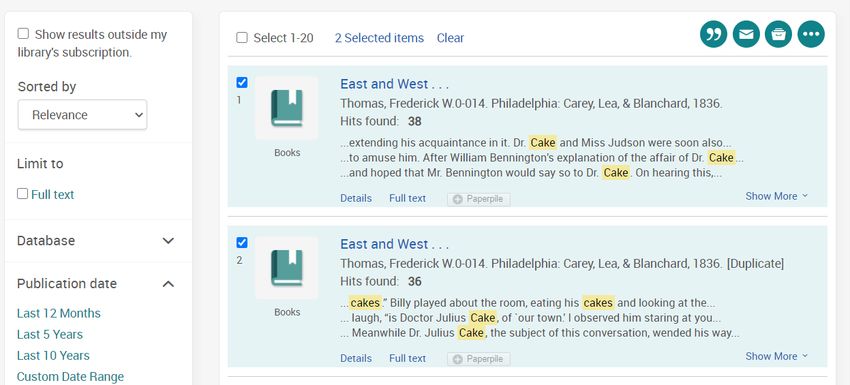Open the Relevance sort dropdown
This screenshot has width=850, height=385.
[x=82, y=114]
